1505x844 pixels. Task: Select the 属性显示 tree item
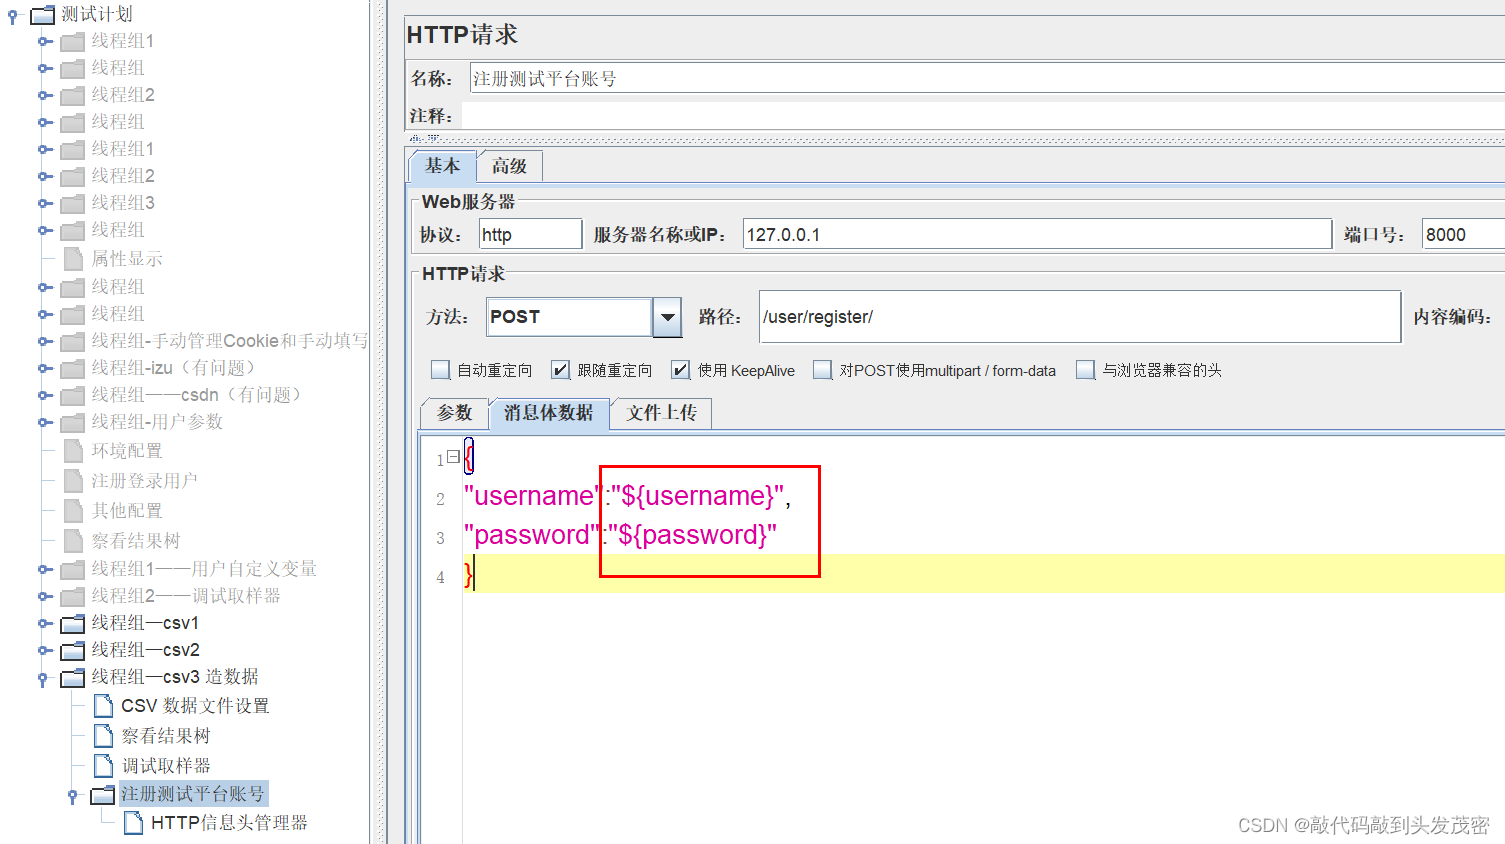pyautogui.click(x=127, y=259)
